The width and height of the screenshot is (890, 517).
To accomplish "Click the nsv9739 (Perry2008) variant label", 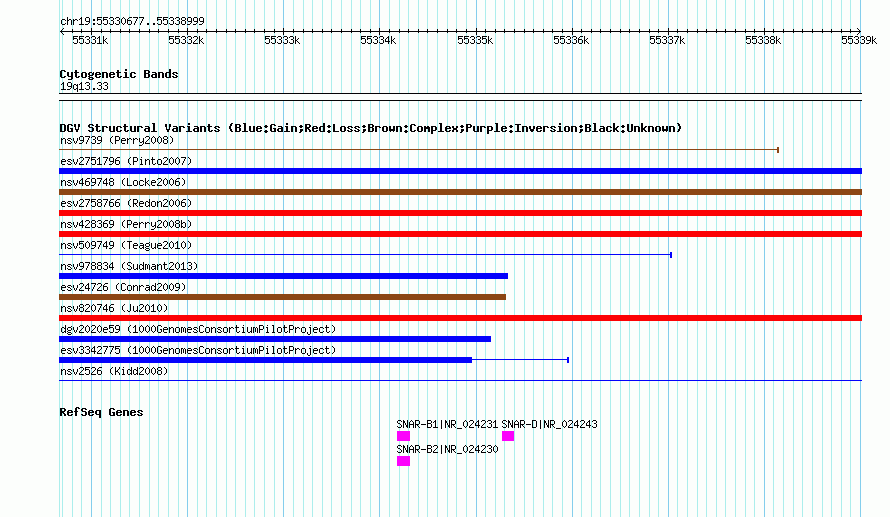I will (117, 140).
